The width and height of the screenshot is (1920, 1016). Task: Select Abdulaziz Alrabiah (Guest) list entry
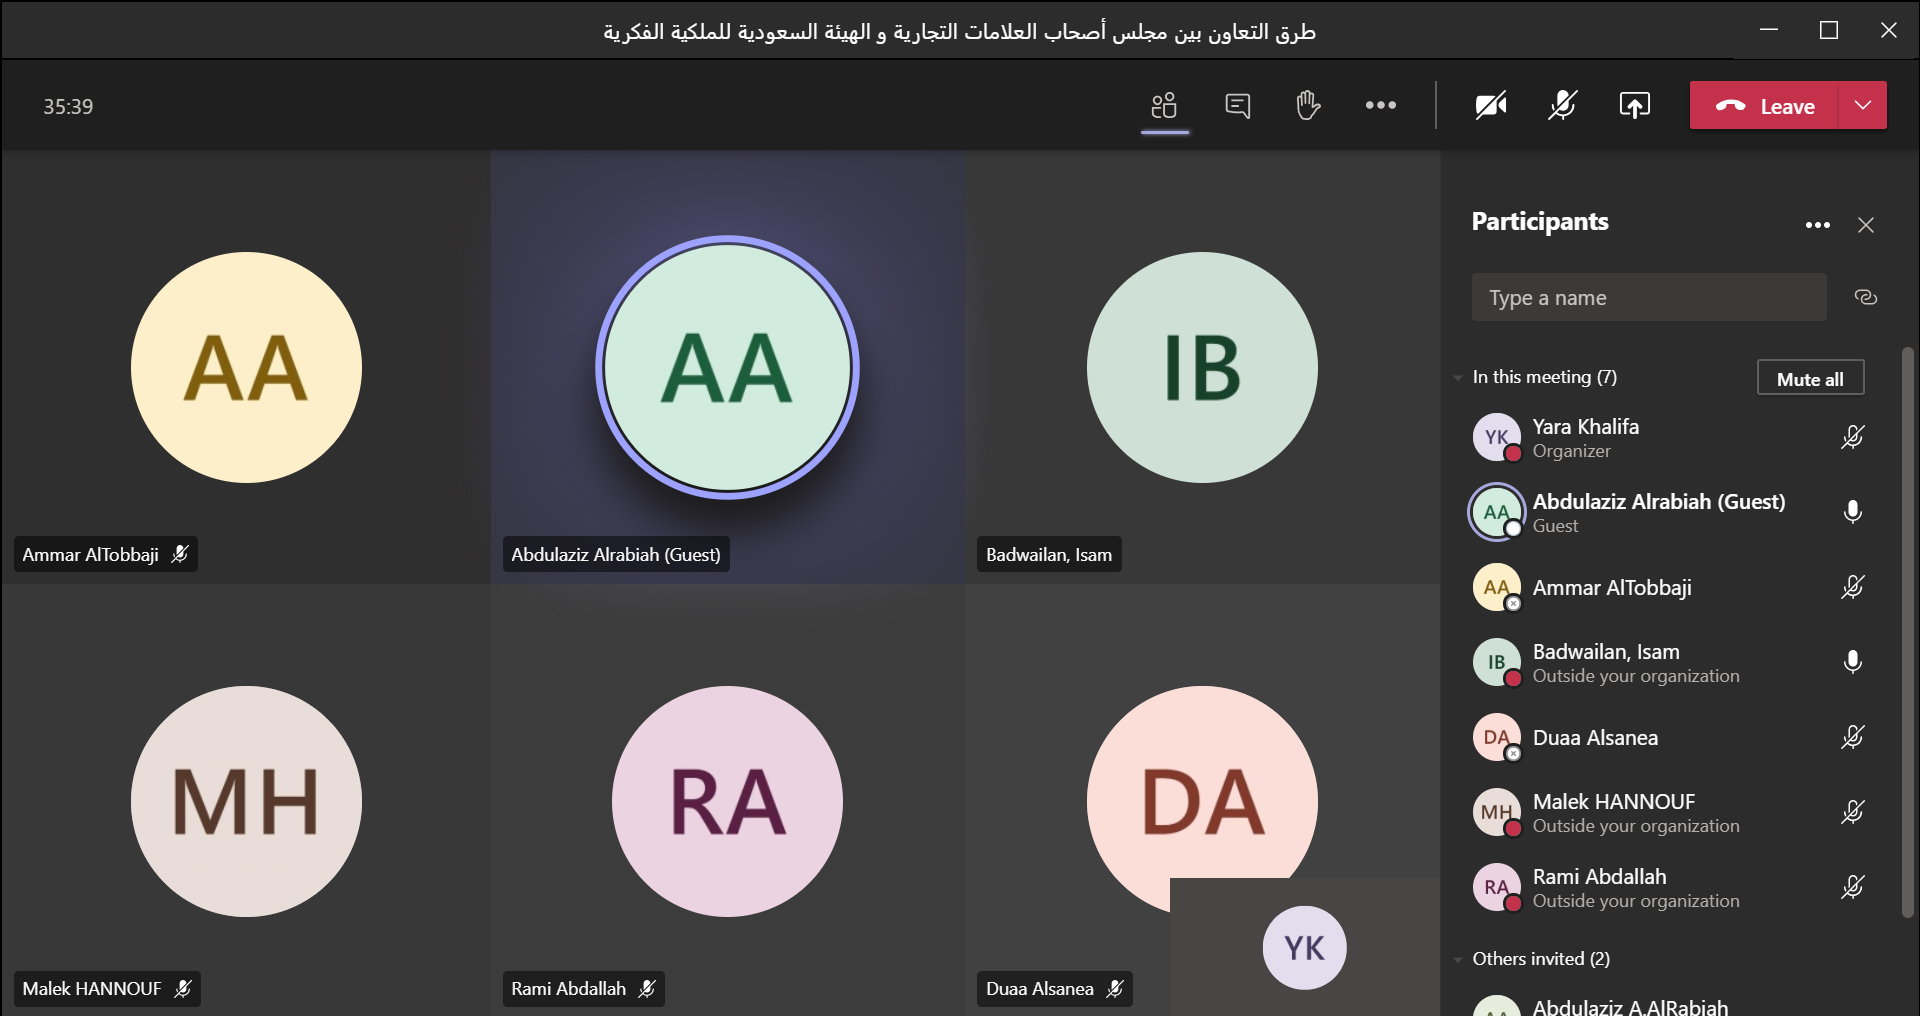coord(1670,512)
